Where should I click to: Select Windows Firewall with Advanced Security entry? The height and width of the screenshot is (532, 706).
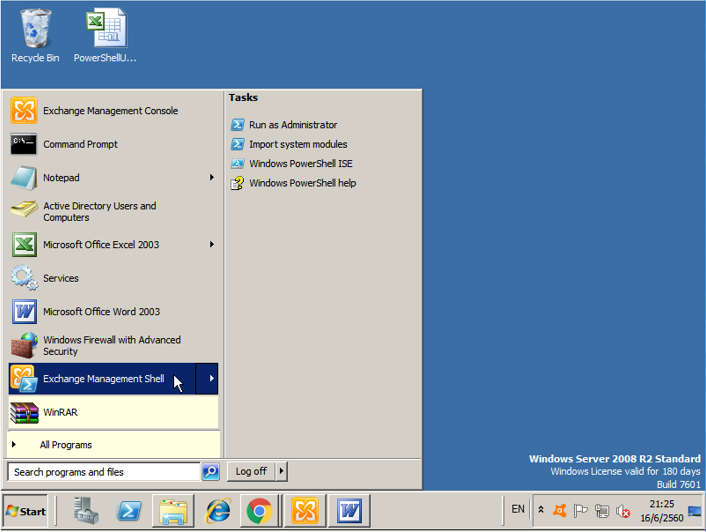pyautogui.click(x=113, y=345)
